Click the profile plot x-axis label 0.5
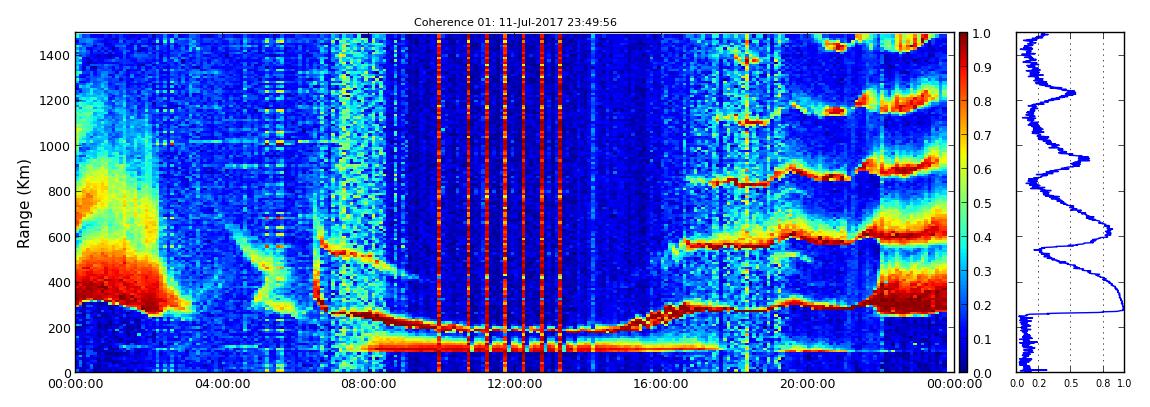The image size is (1150, 407). [x=1071, y=384]
